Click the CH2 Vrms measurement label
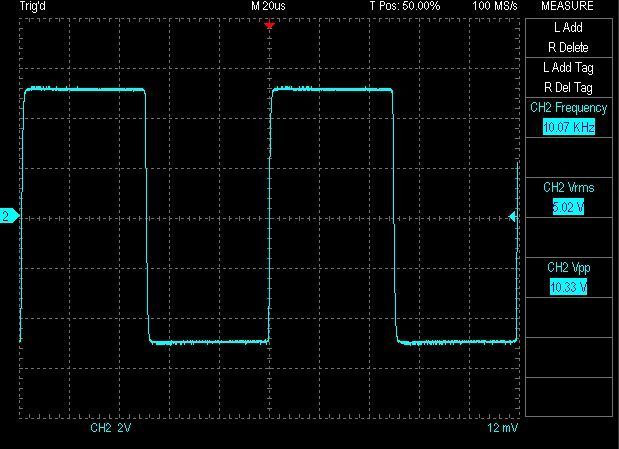619x449 pixels. click(568, 187)
